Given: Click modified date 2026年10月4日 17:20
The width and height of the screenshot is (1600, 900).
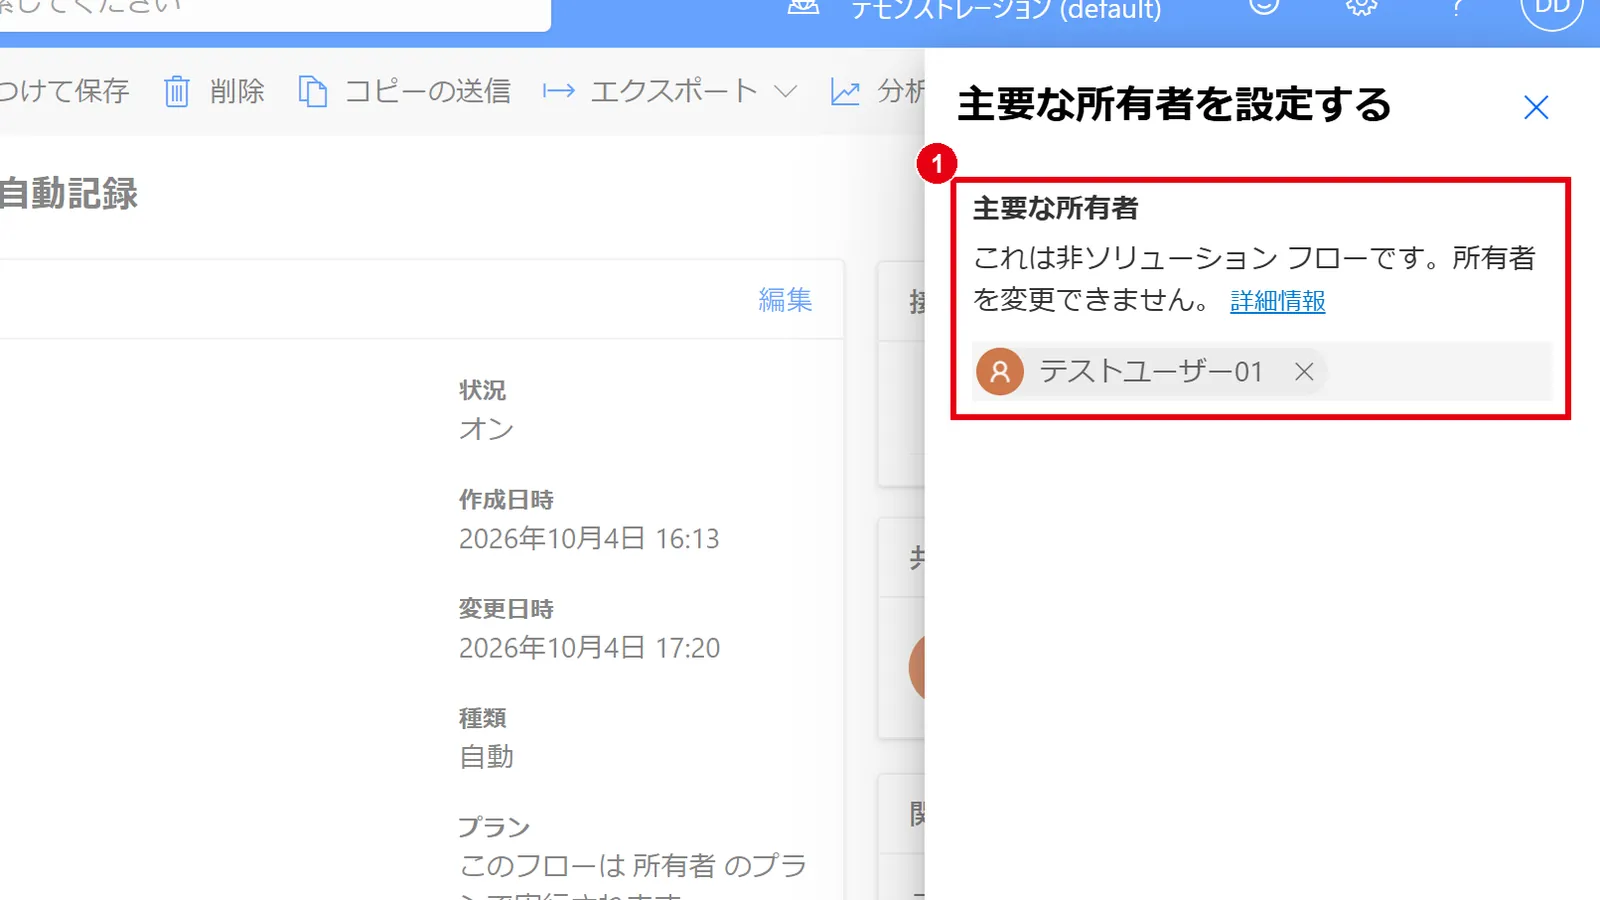Looking at the screenshot, I should [x=589, y=648].
